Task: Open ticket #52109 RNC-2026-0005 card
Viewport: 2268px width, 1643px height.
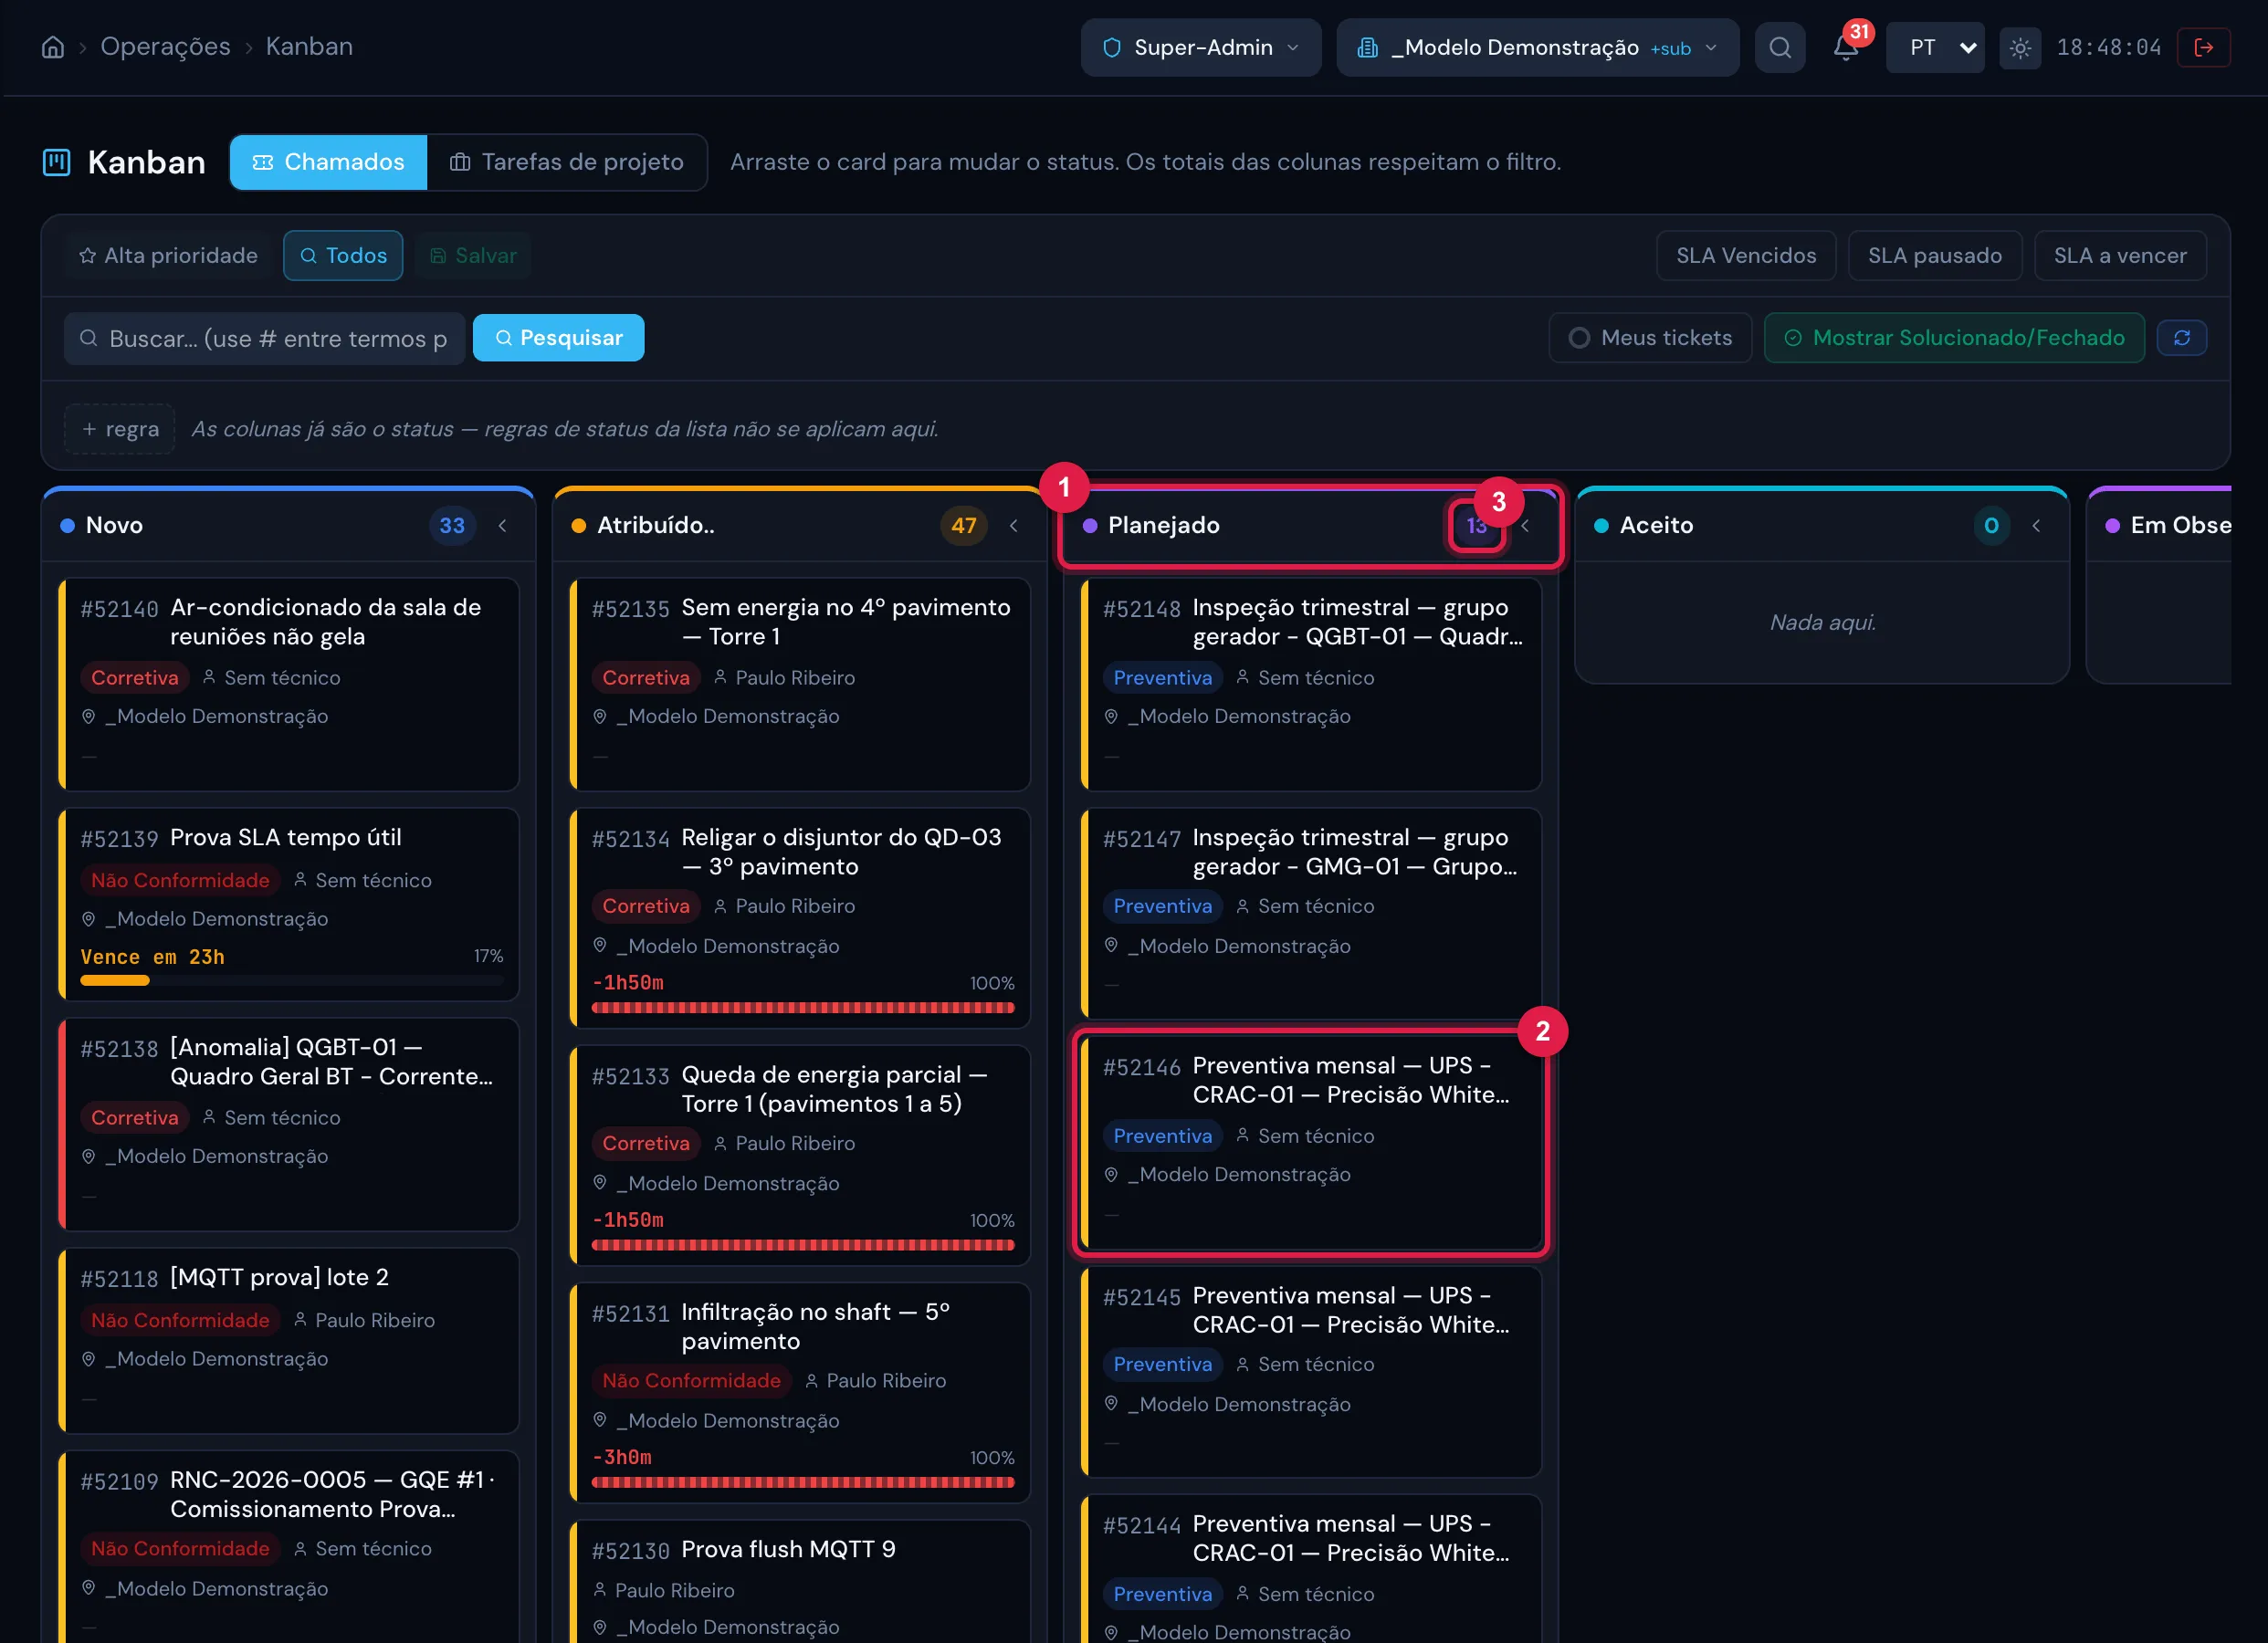Action: coord(289,1547)
